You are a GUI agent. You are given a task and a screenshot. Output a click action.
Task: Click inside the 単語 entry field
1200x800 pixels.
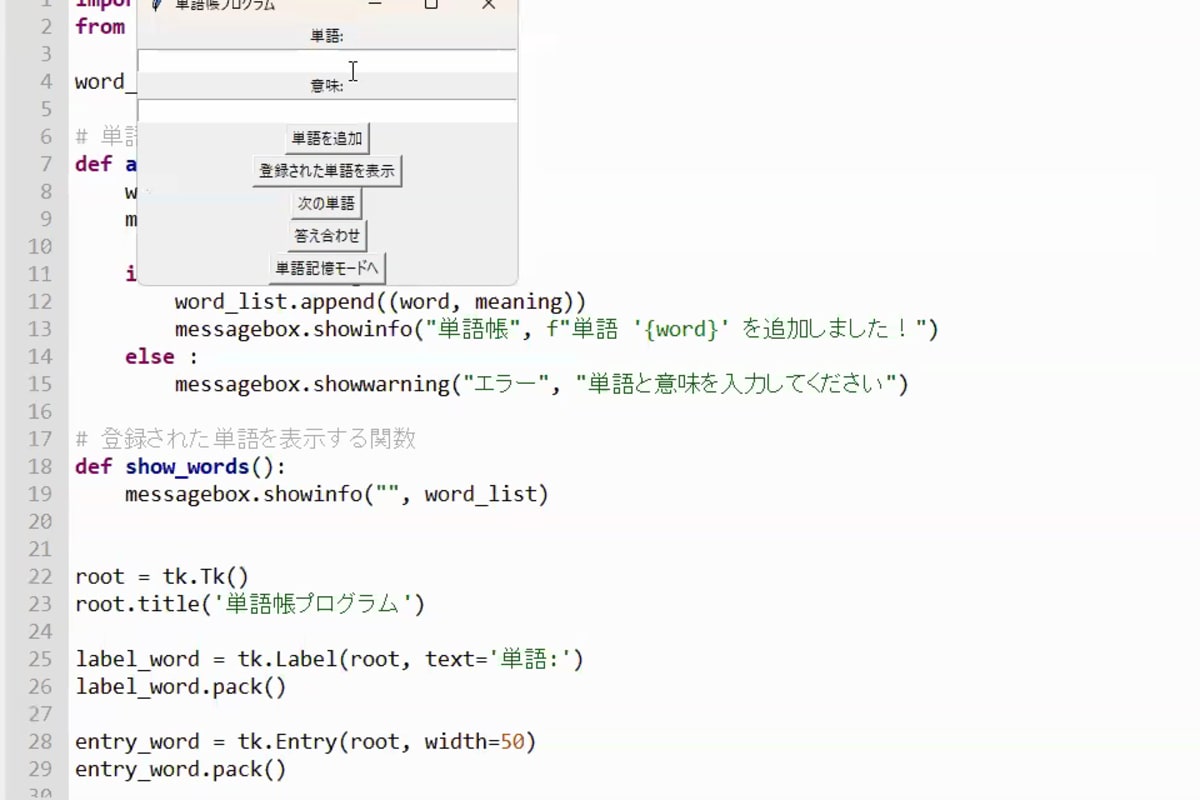(327, 60)
